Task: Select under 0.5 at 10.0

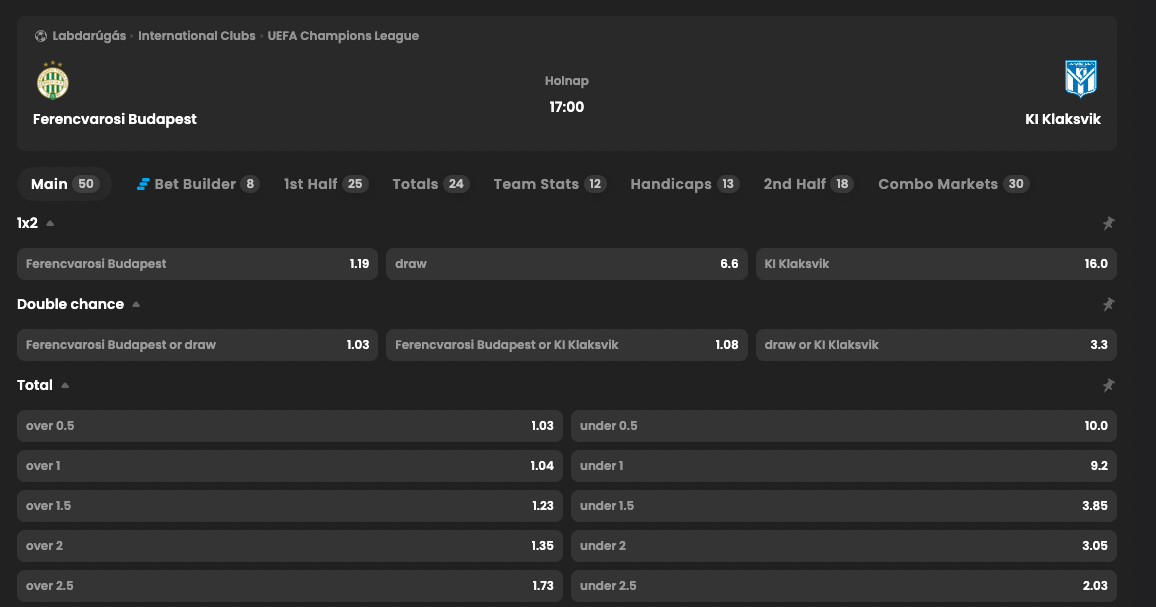Action: tap(844, 426)
